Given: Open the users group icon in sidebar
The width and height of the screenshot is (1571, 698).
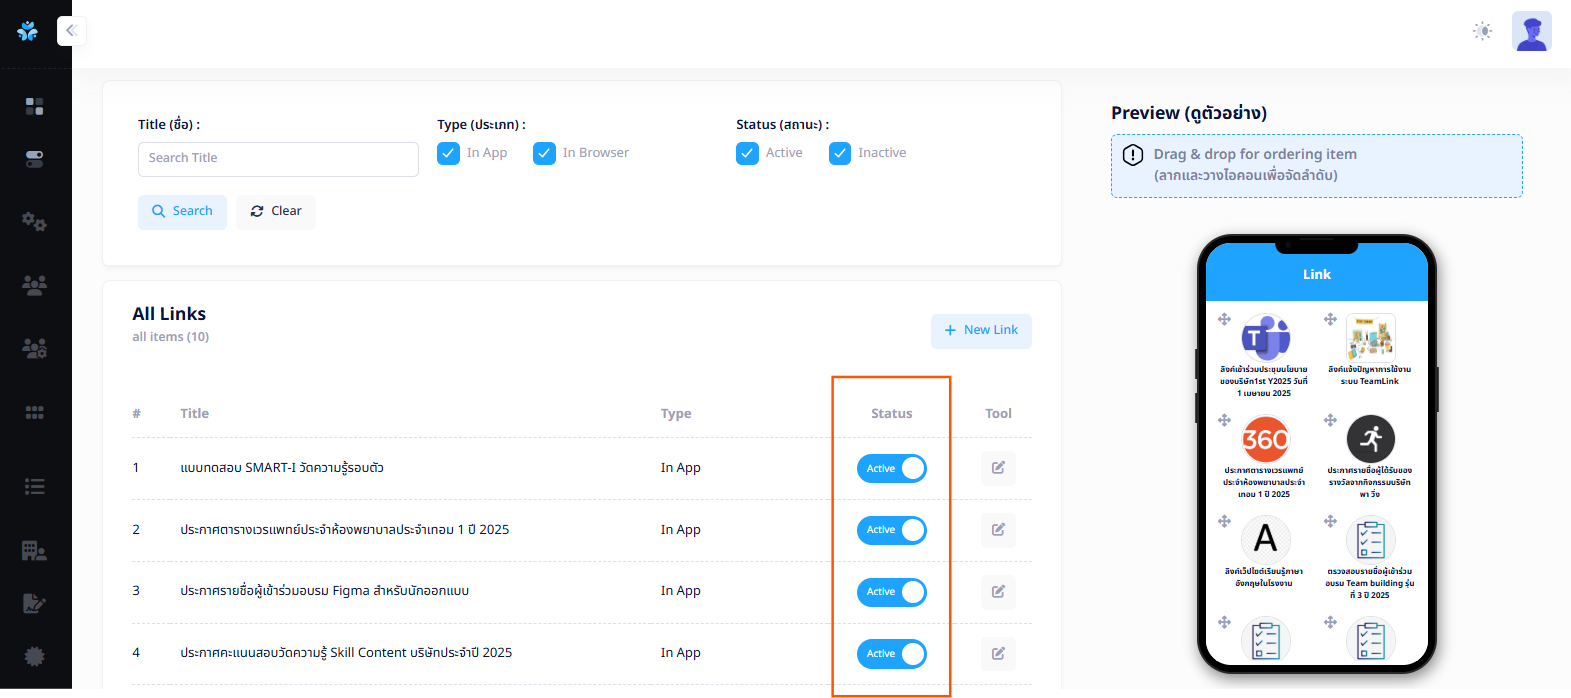Looking at the screenshot, I should tap(35, 286).
